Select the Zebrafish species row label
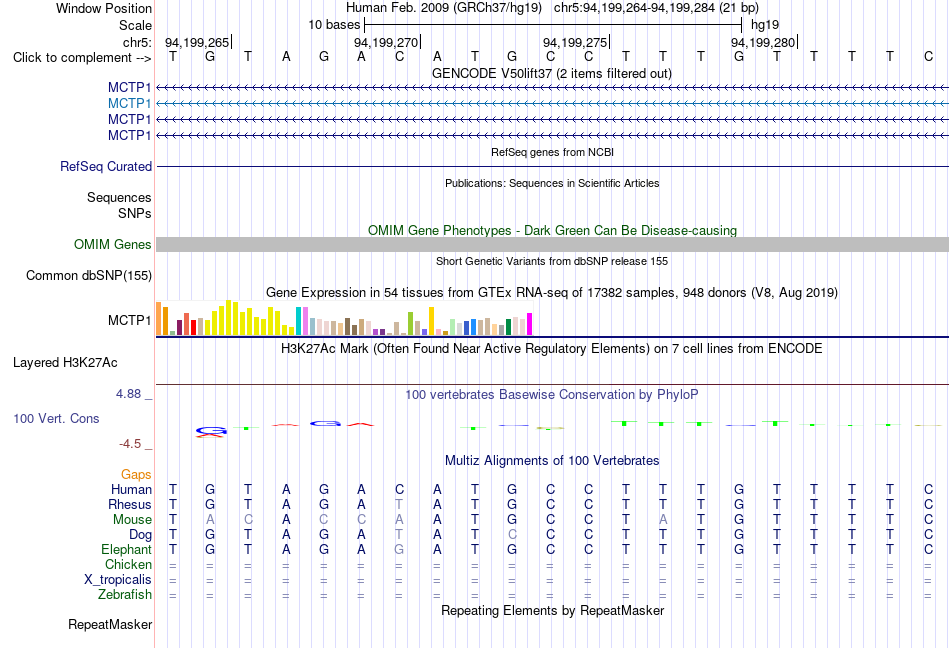This screenshot has width=950, height=648. tap(125, 595)
